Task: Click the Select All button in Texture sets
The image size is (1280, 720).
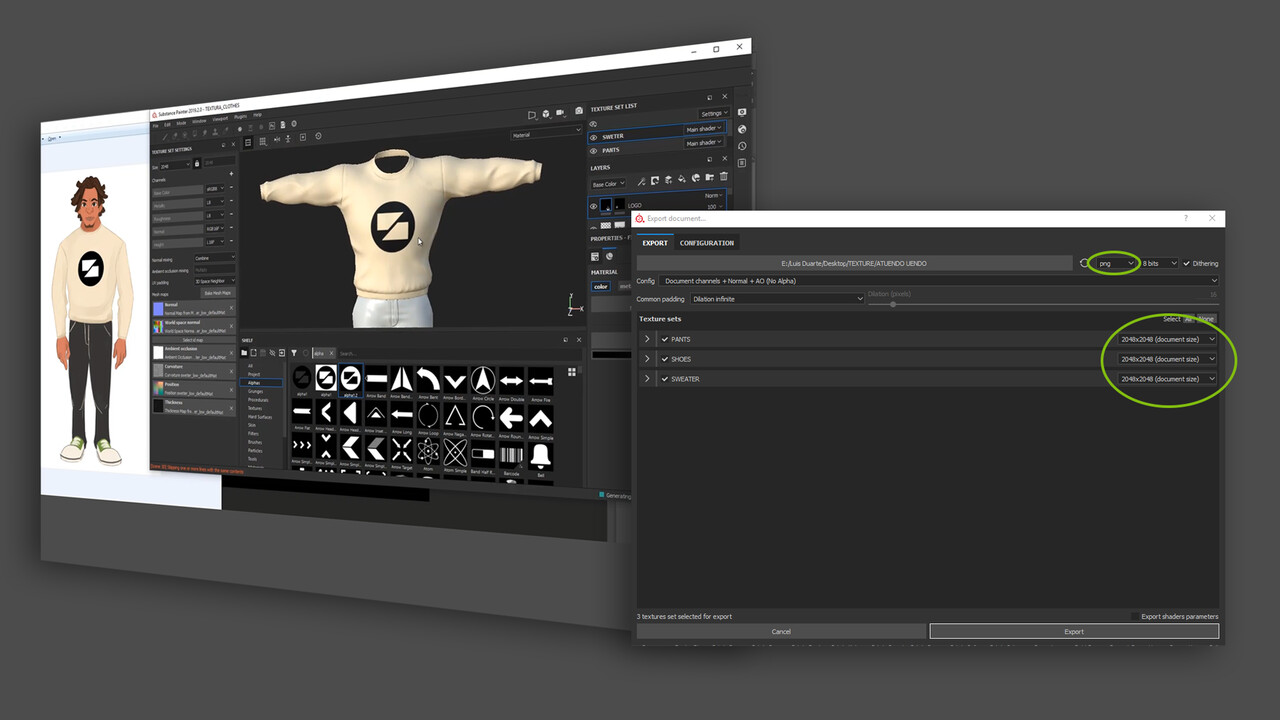Action: pos(1188,319)
